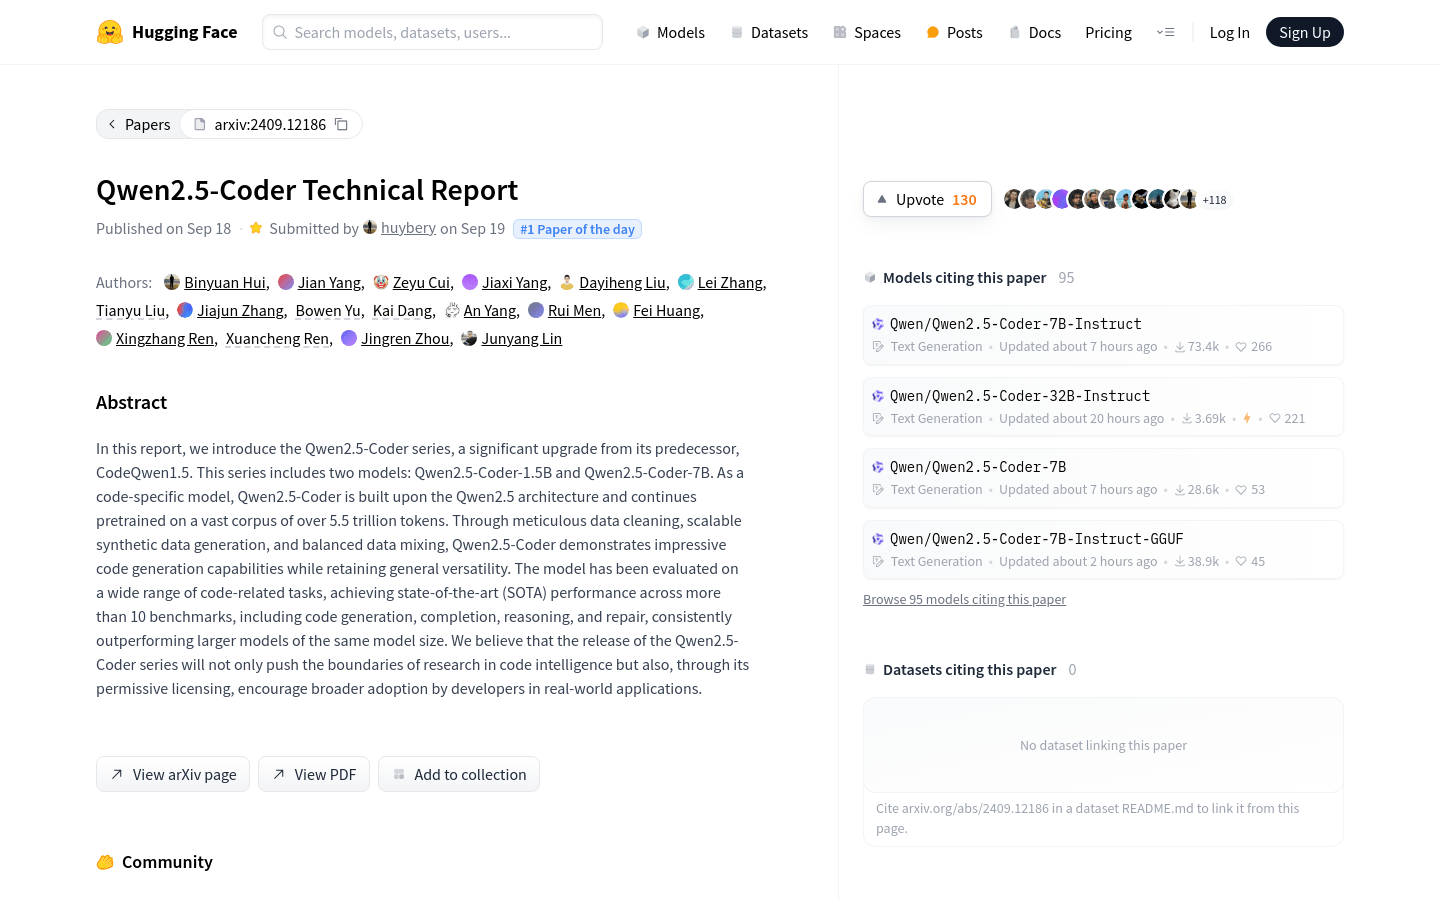Click the search magnifying glass icon

pyautogui.click(x=279, y=32)
